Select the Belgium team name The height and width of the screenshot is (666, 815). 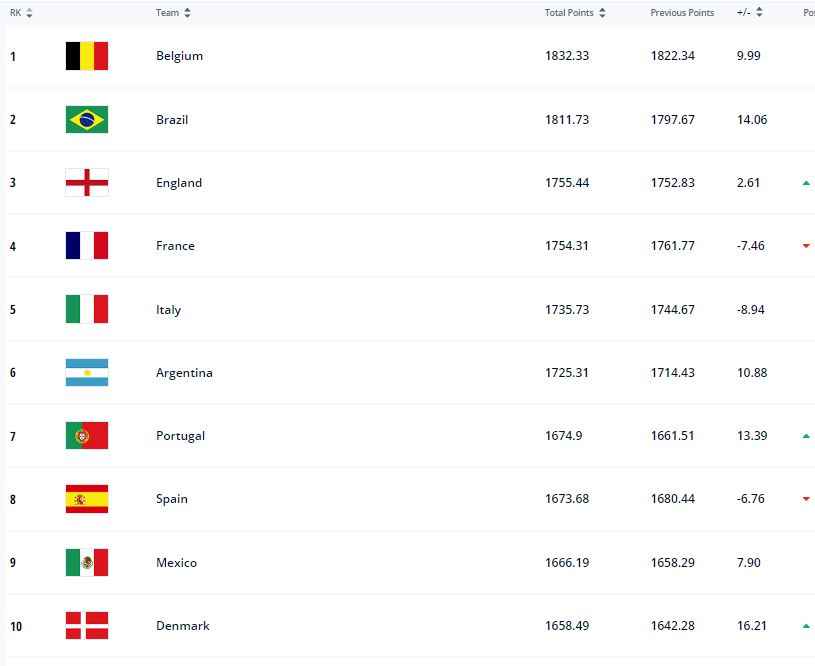179,56
